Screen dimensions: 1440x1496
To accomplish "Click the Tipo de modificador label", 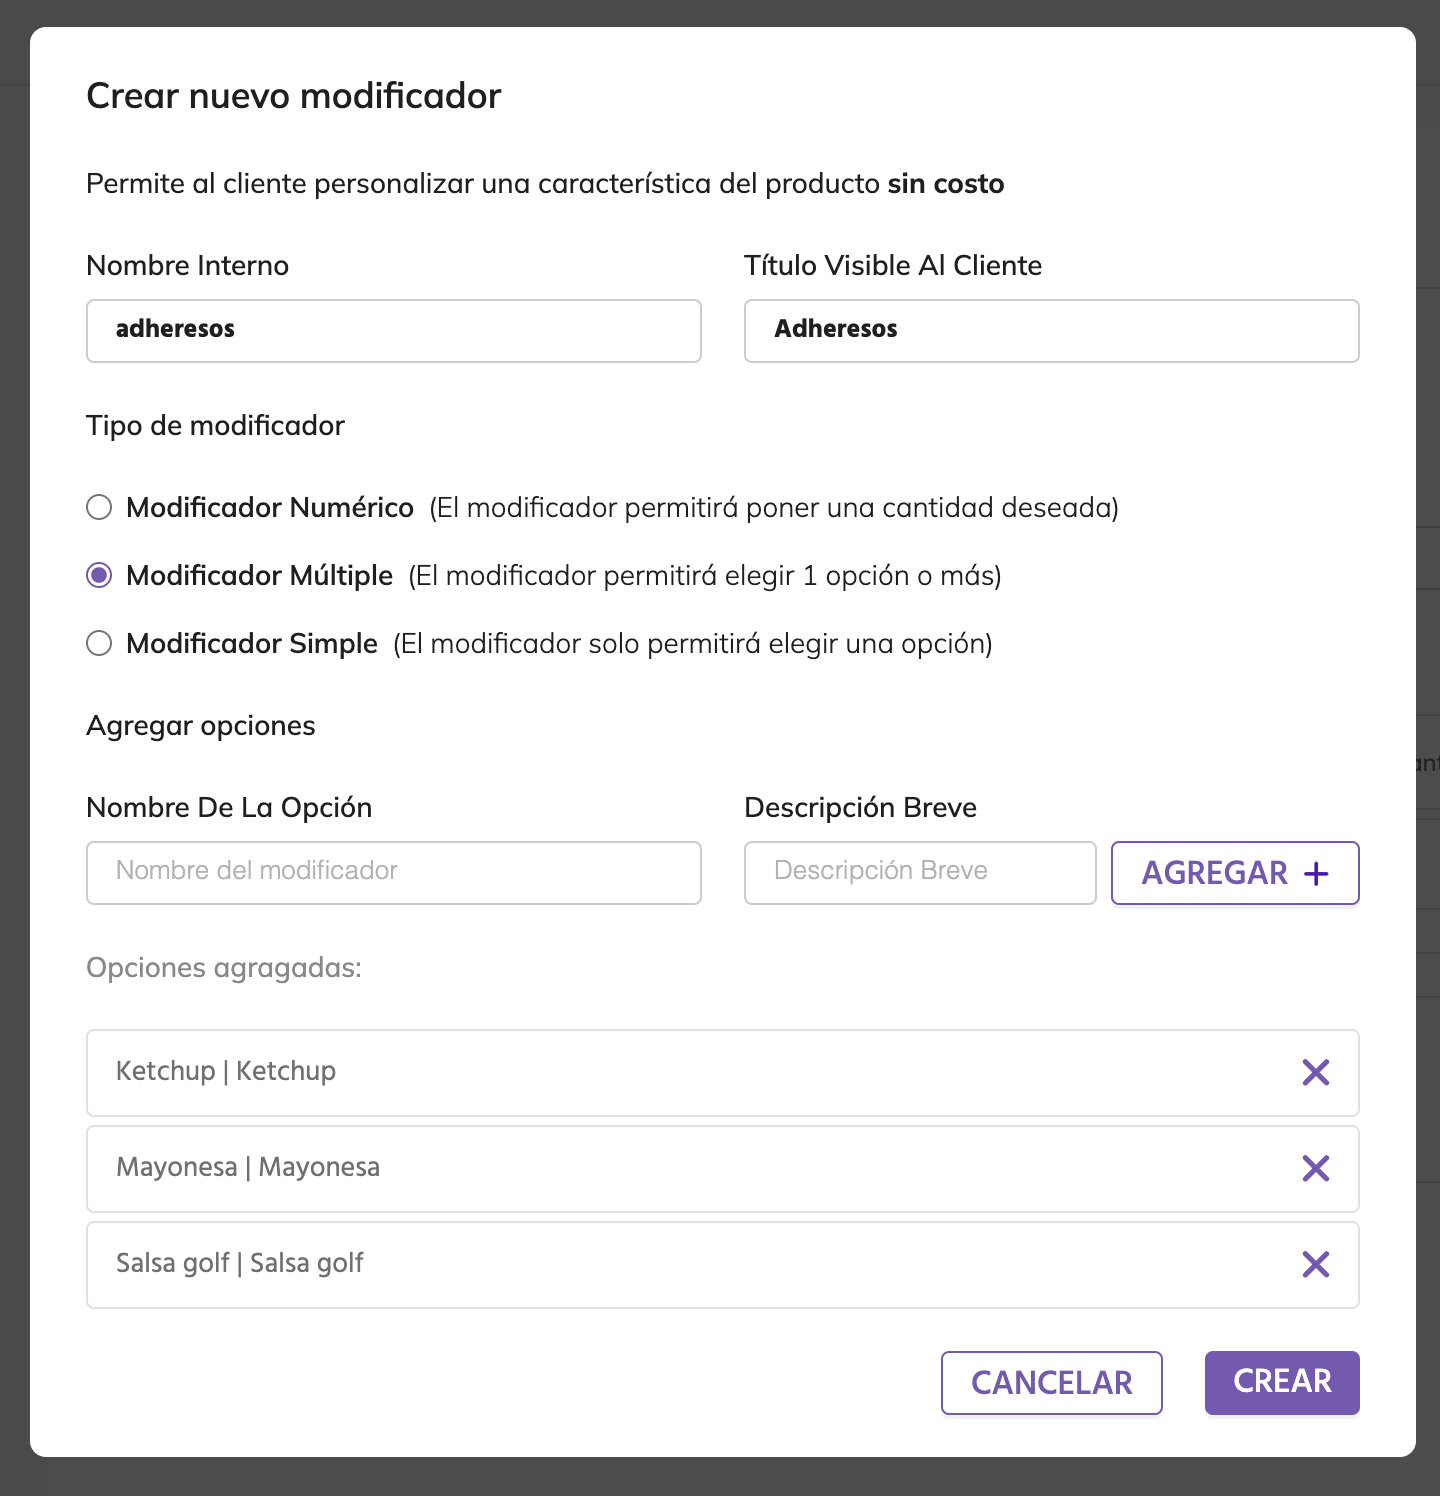I will [215, 426].
